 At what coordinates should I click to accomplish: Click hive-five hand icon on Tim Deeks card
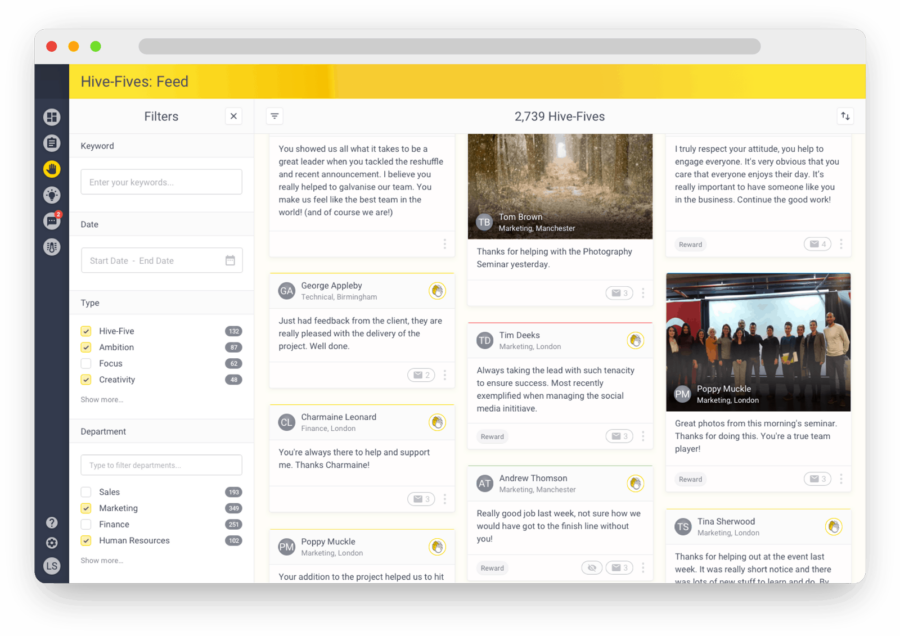[x=635, y=340]
